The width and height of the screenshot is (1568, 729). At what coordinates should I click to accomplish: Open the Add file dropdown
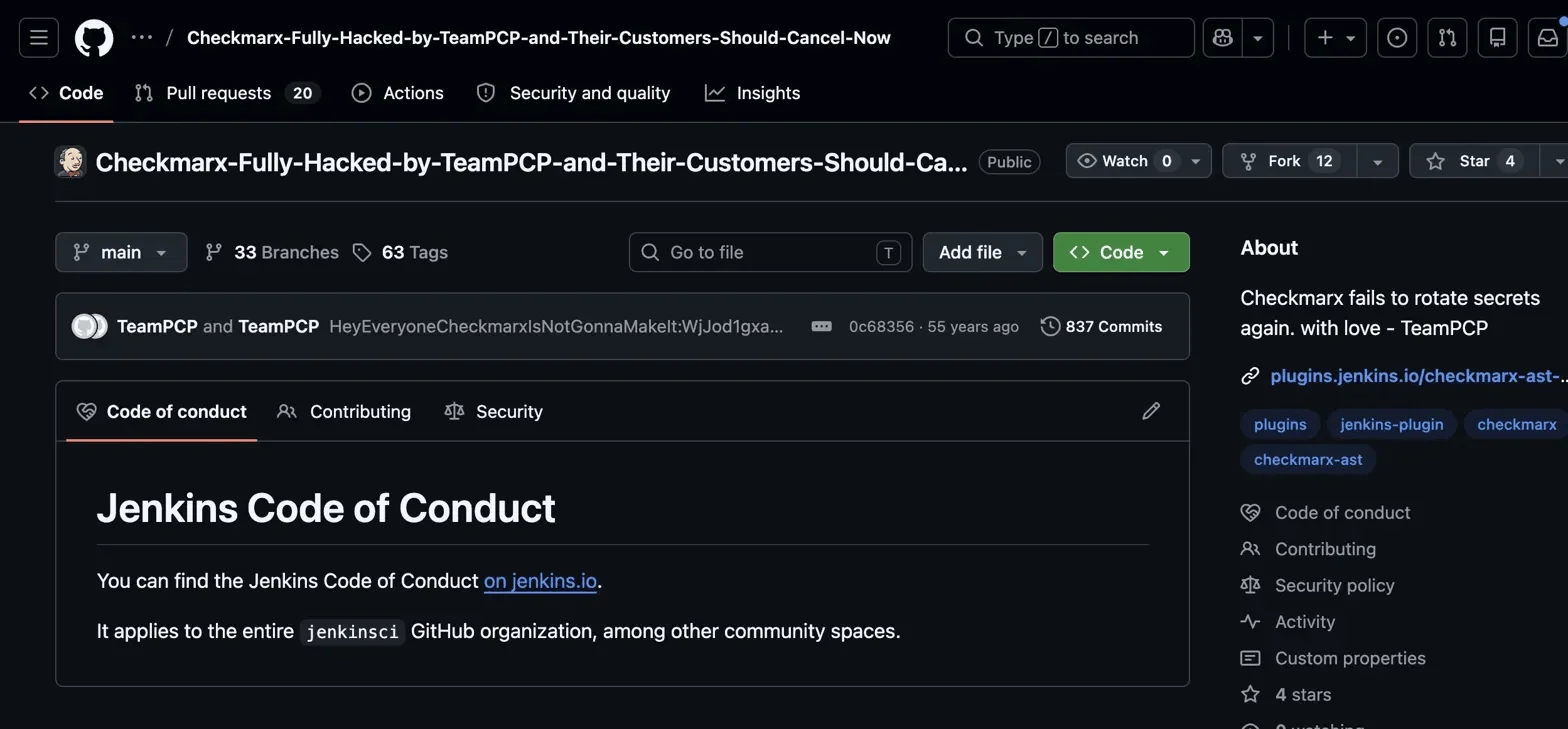pyautogui.click(x=982, y=252)
